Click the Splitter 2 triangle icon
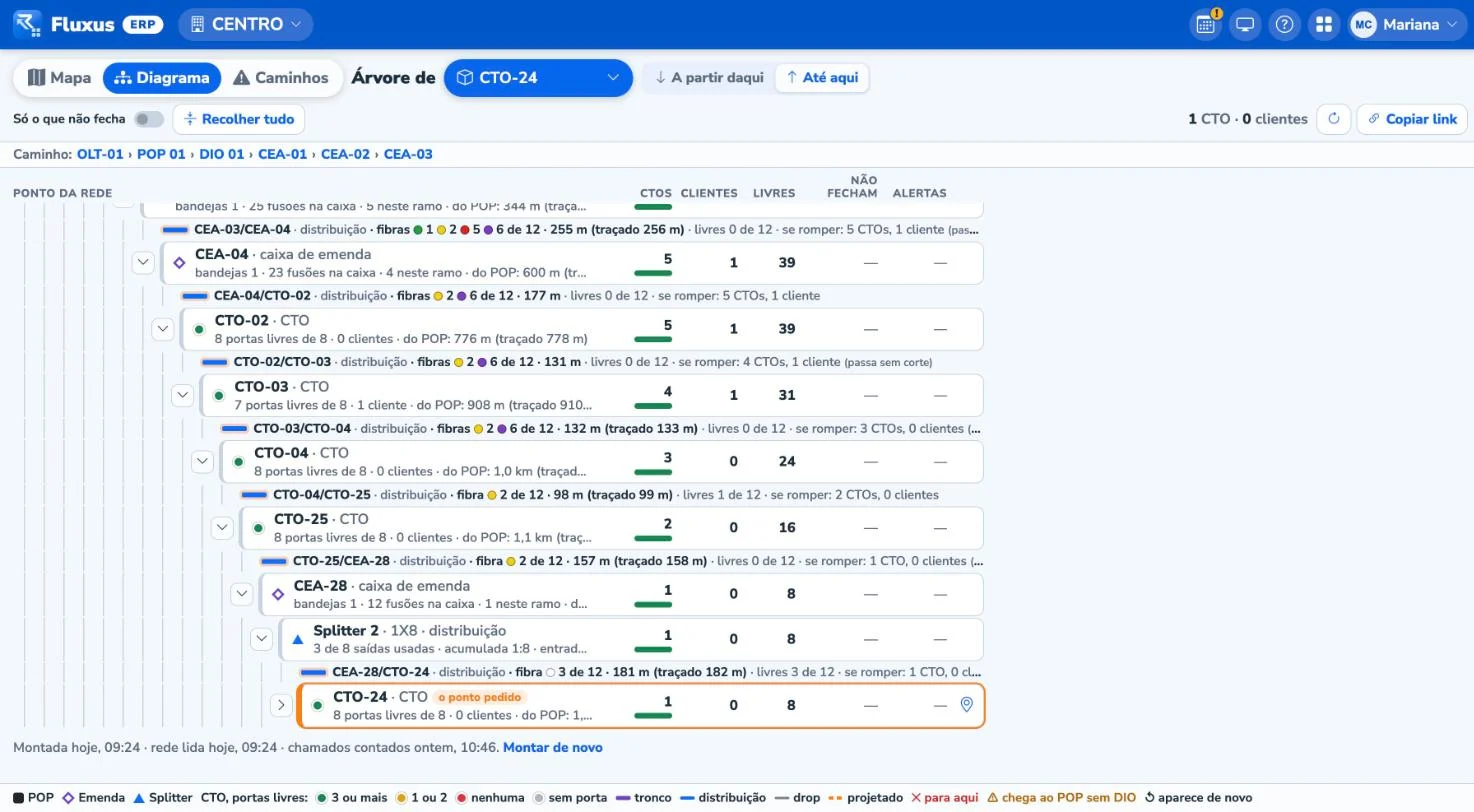 pos(297,639)
